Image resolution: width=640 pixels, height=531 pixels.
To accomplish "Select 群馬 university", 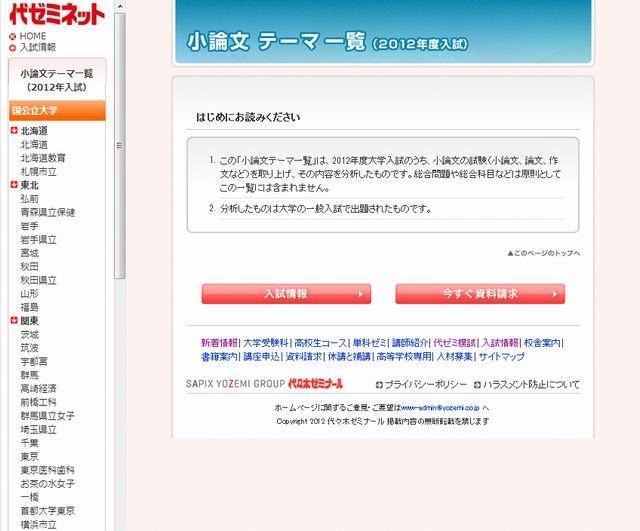I will (x=29, y=375).
